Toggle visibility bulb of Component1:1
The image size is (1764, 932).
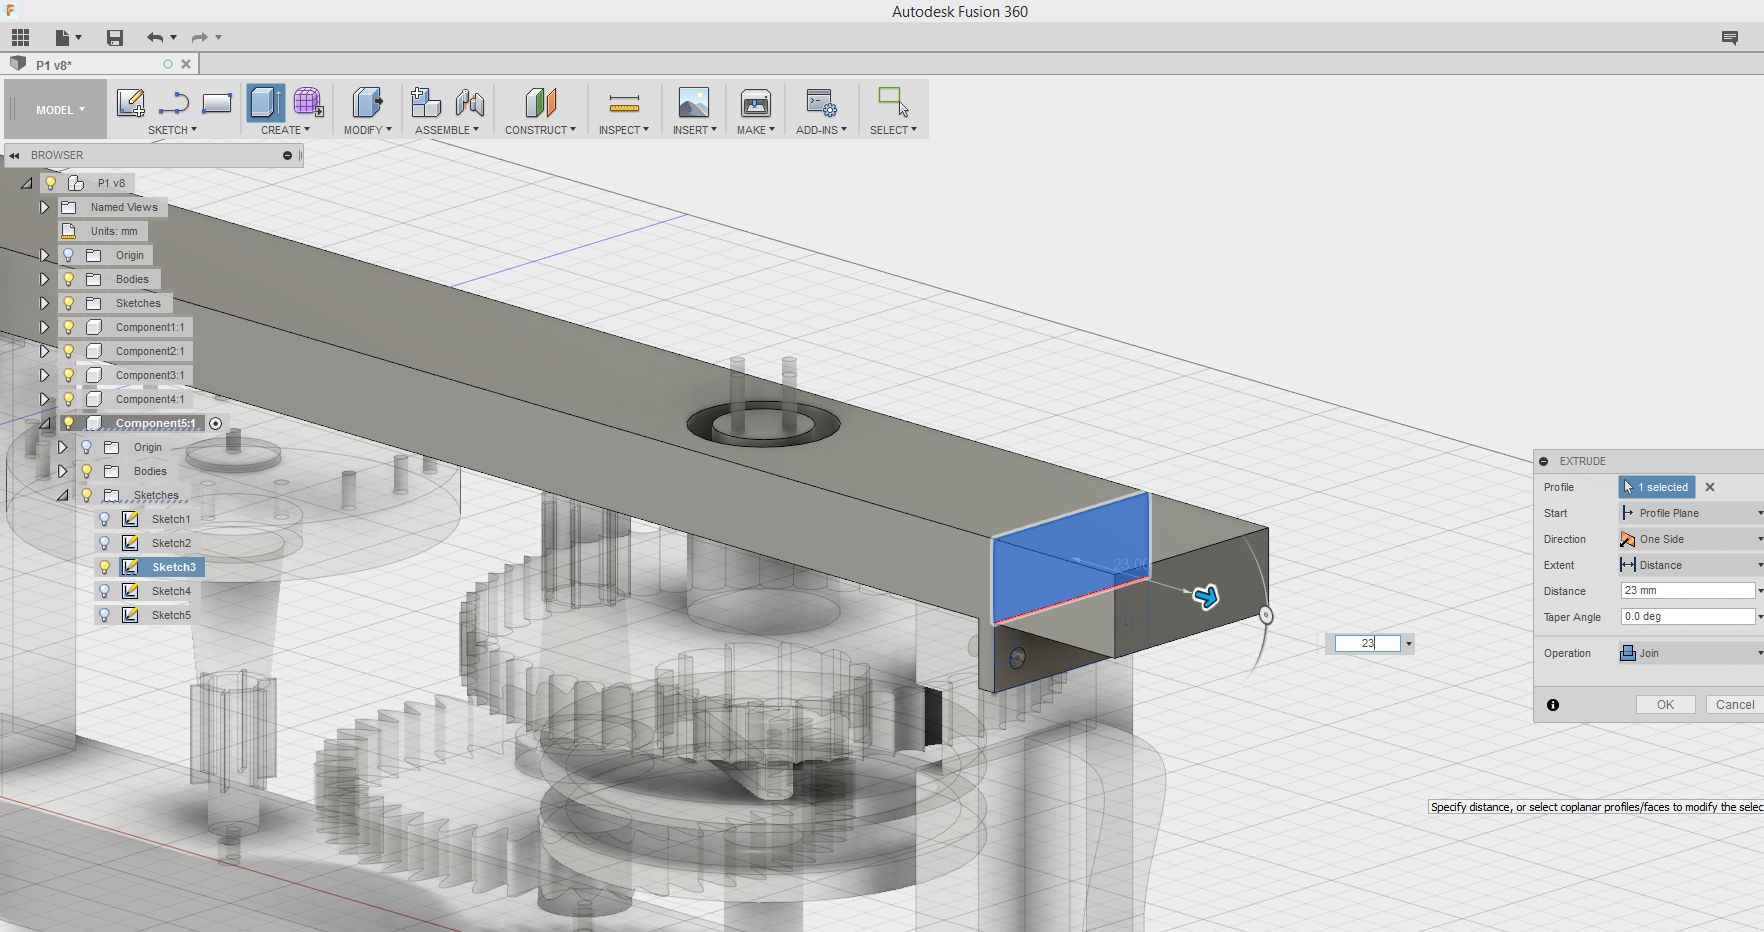(68, 327)
